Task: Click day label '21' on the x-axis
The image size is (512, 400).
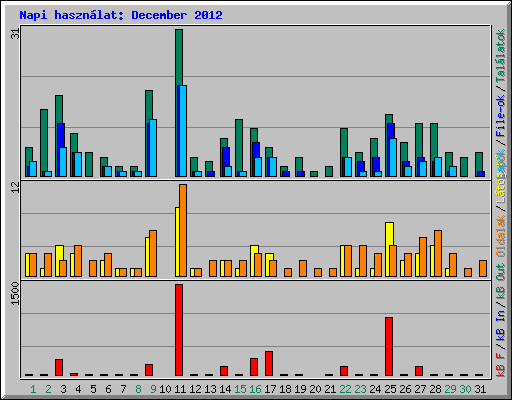Action: pos(330,389)
